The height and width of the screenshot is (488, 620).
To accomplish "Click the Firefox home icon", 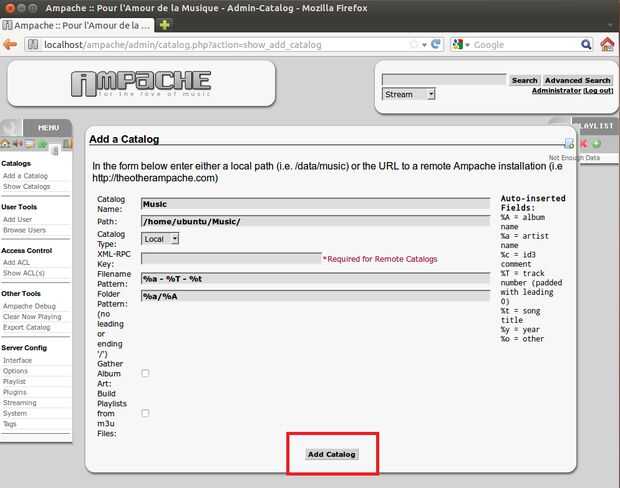I will (x=607, y=44).
